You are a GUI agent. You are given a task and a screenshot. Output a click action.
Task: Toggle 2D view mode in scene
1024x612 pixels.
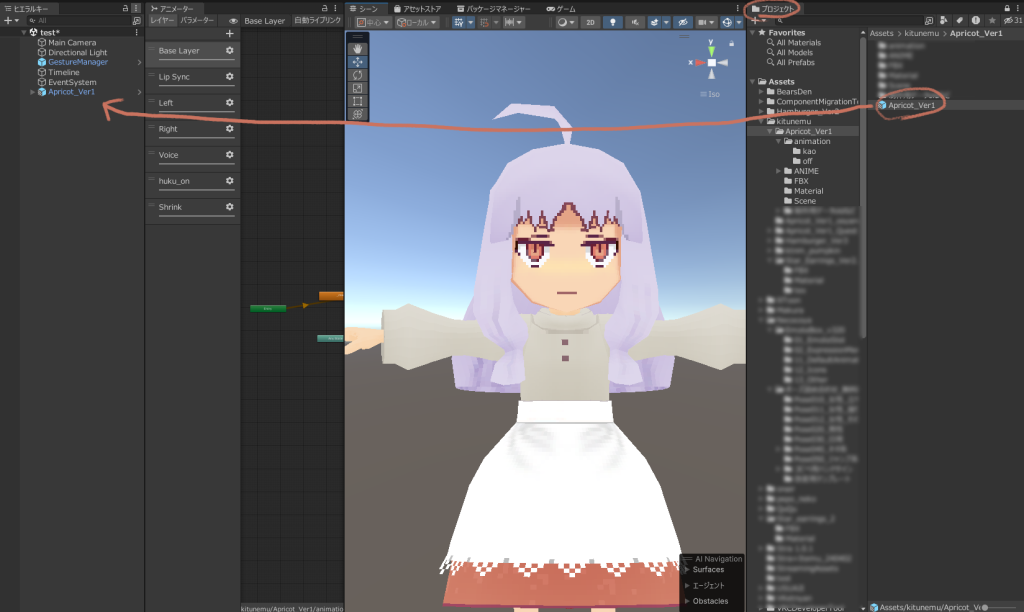pyautogui.click(x=591, y=21)
